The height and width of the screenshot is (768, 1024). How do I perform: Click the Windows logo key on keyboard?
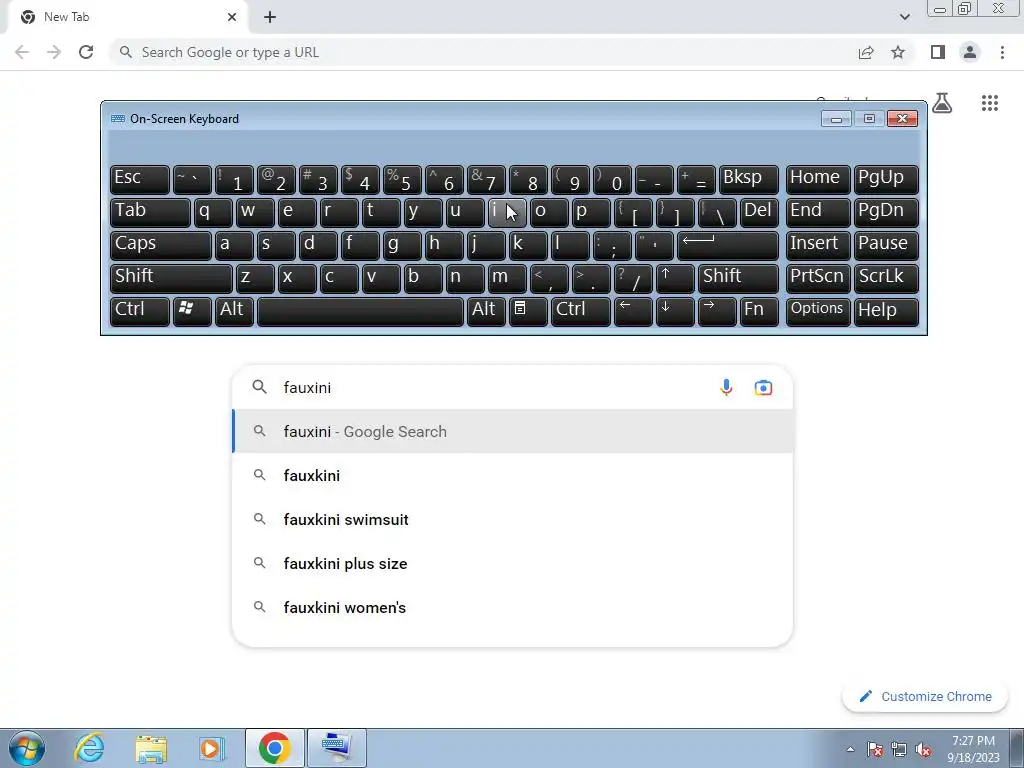[x=191, y=311]
